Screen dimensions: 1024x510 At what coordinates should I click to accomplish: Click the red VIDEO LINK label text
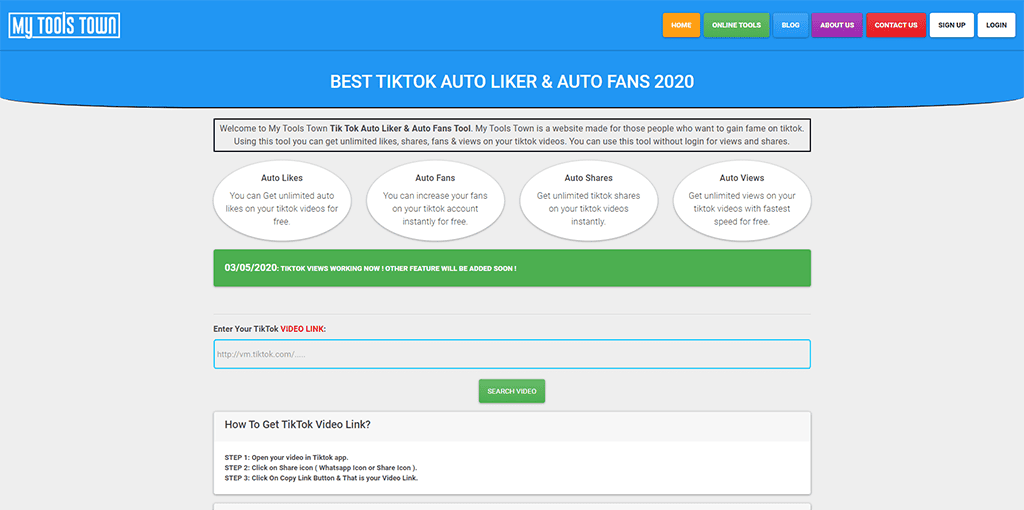click(x=302, y=329)
